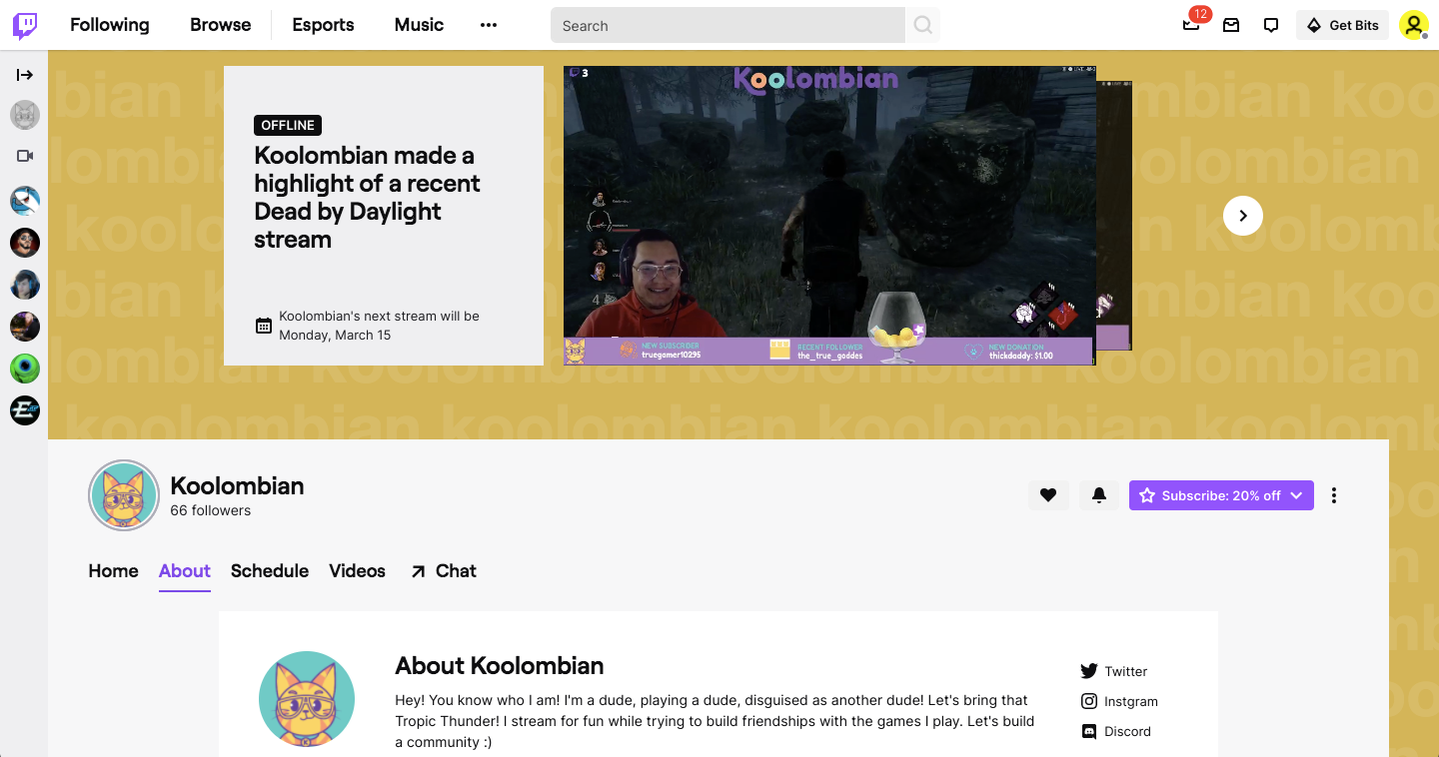
Task: Open user account avatar menu
Action: coord(1414,25)
